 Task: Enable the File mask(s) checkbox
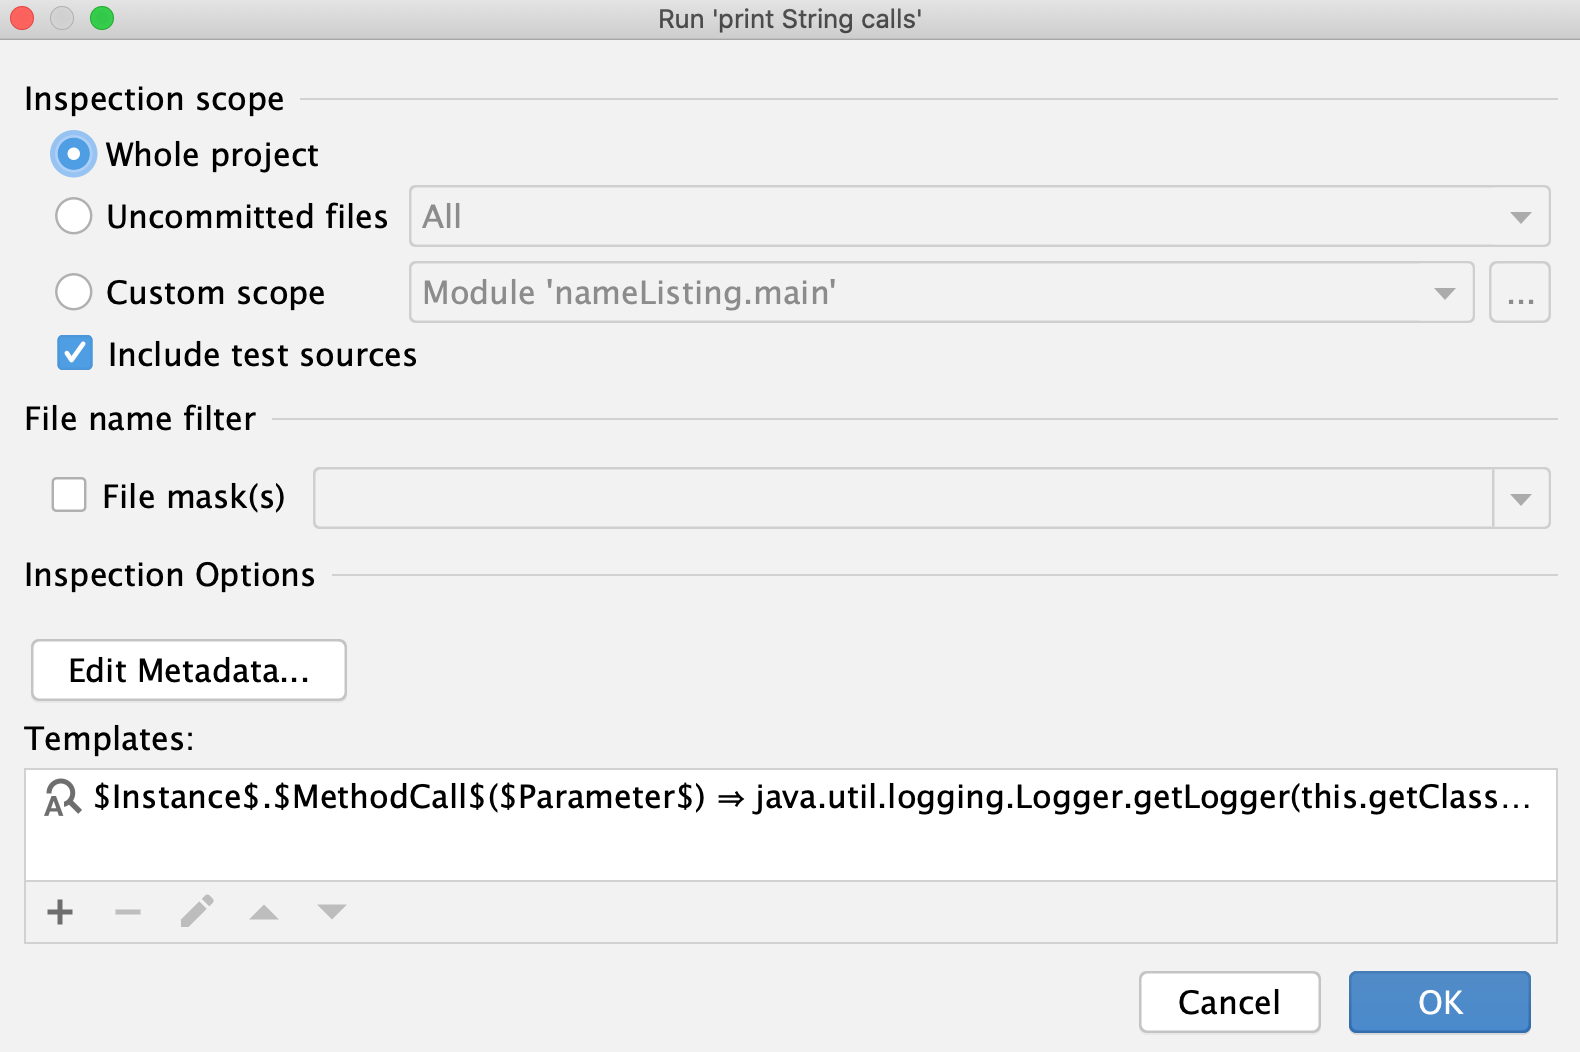click(69, 495)
